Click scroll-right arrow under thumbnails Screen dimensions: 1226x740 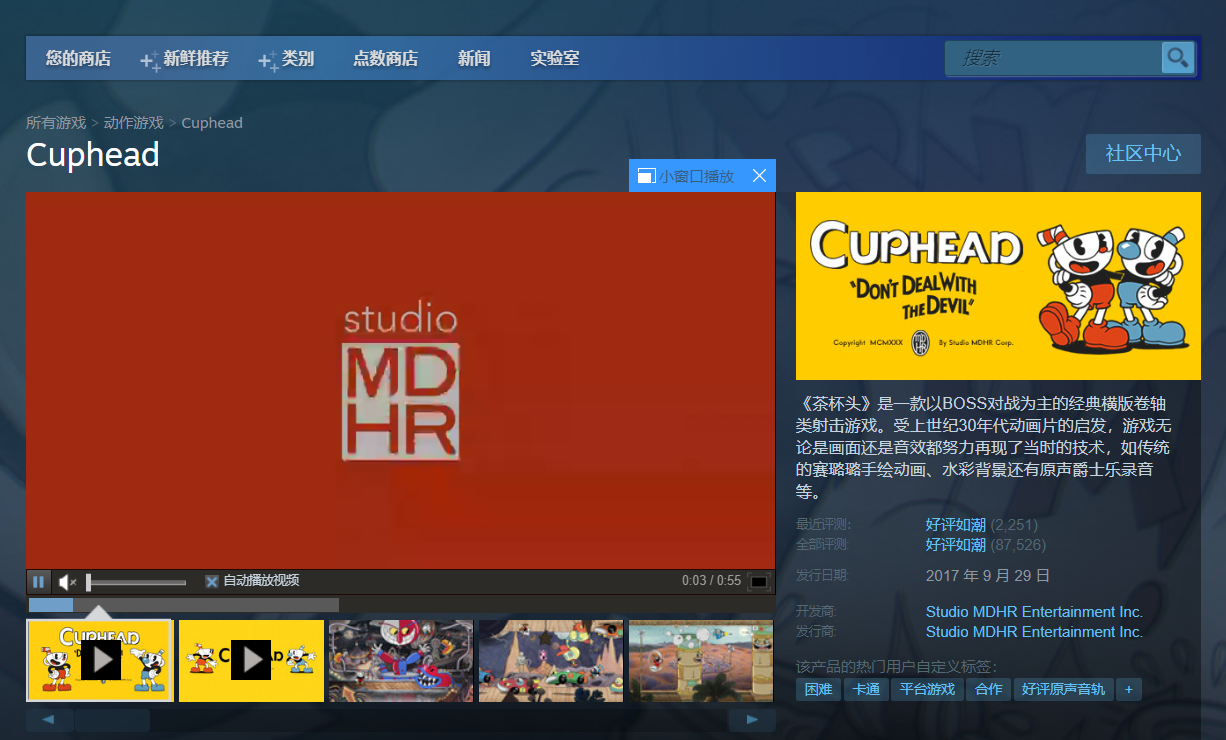click(752, 720)
